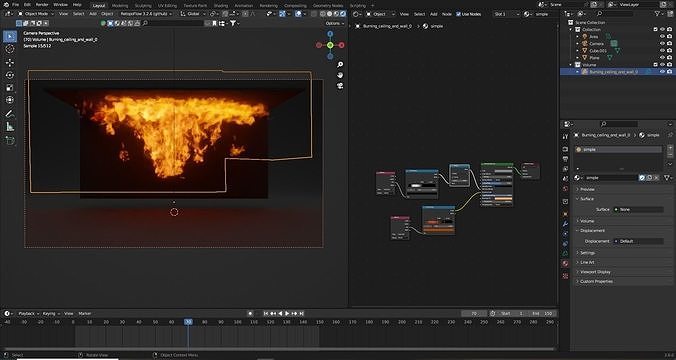Screen dimensions: 676x360
Task: Open RetopoFlow 3.2.6 dropdown
Action: [145, 14]
